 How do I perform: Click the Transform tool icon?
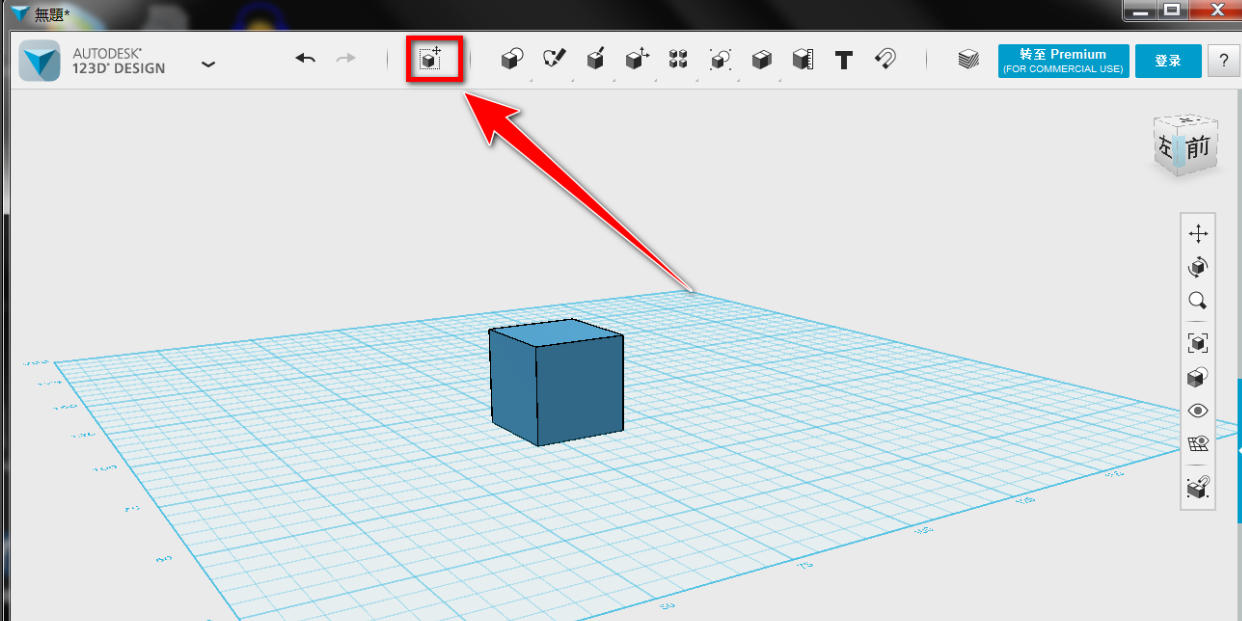pyautogui.click(x=431, y=59)
